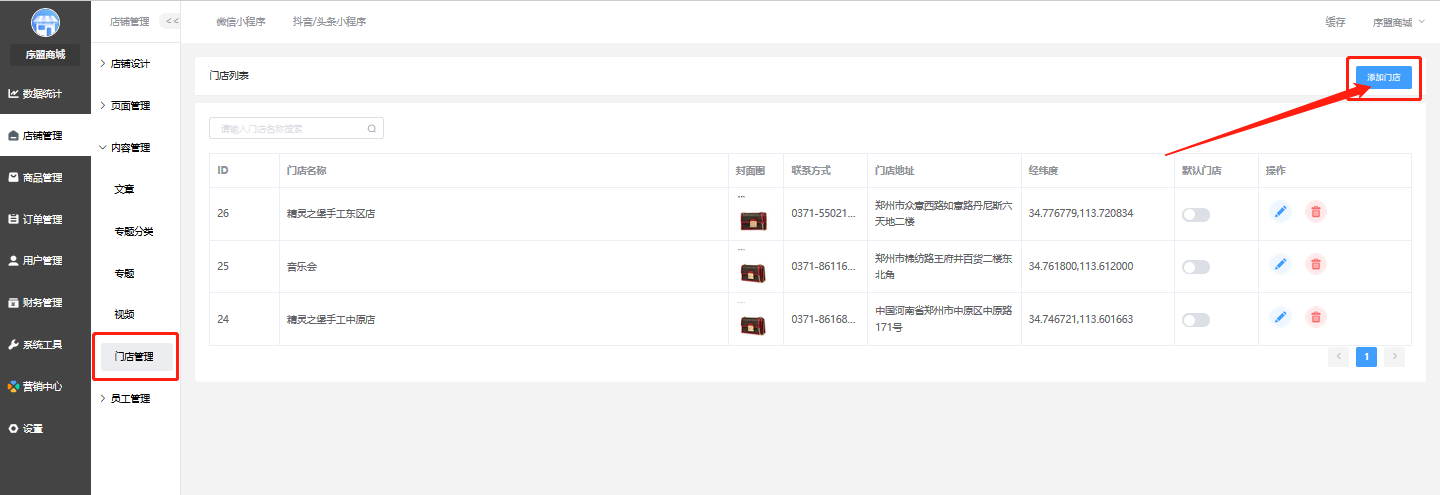1440x495 pixels.
Task: Click address 中国河南省郑州市中原区中原路171号
Action: [x=944, y=319]
